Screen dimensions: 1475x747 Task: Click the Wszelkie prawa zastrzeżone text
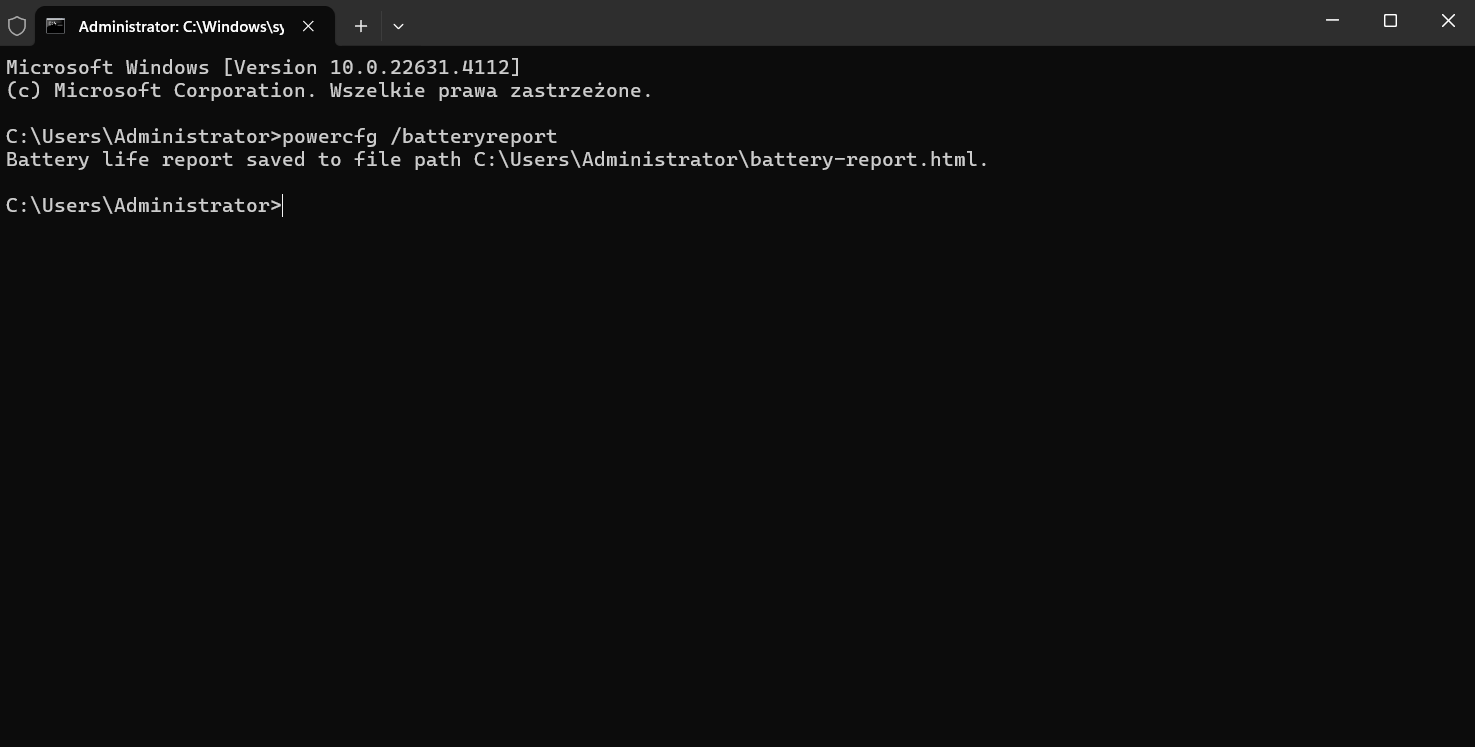[491, 91]
